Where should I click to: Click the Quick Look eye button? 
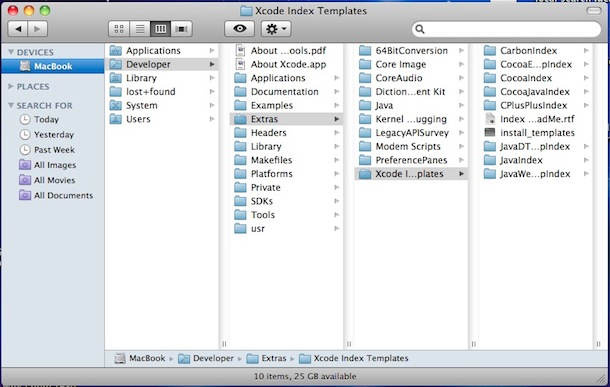[x=240, y=29]
